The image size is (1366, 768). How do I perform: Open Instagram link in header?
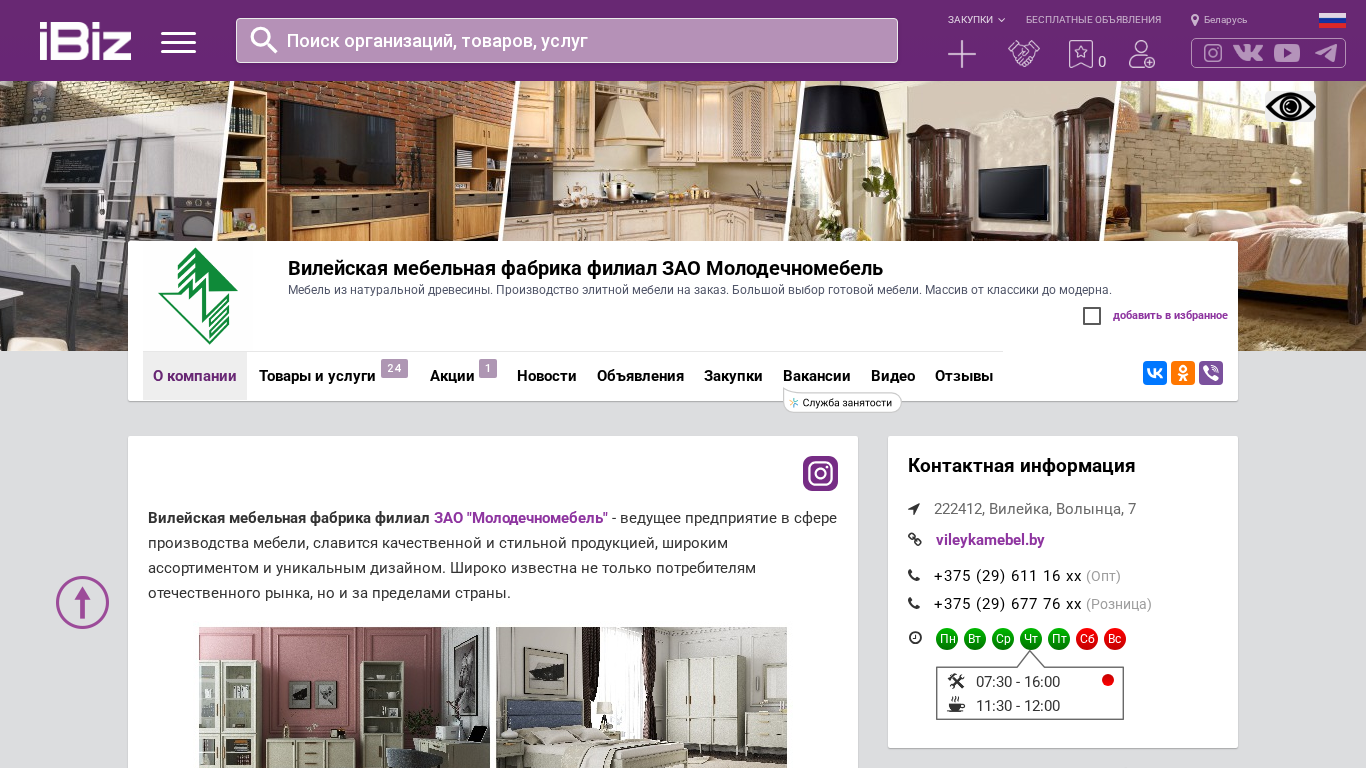click(x=1213, y=53)
